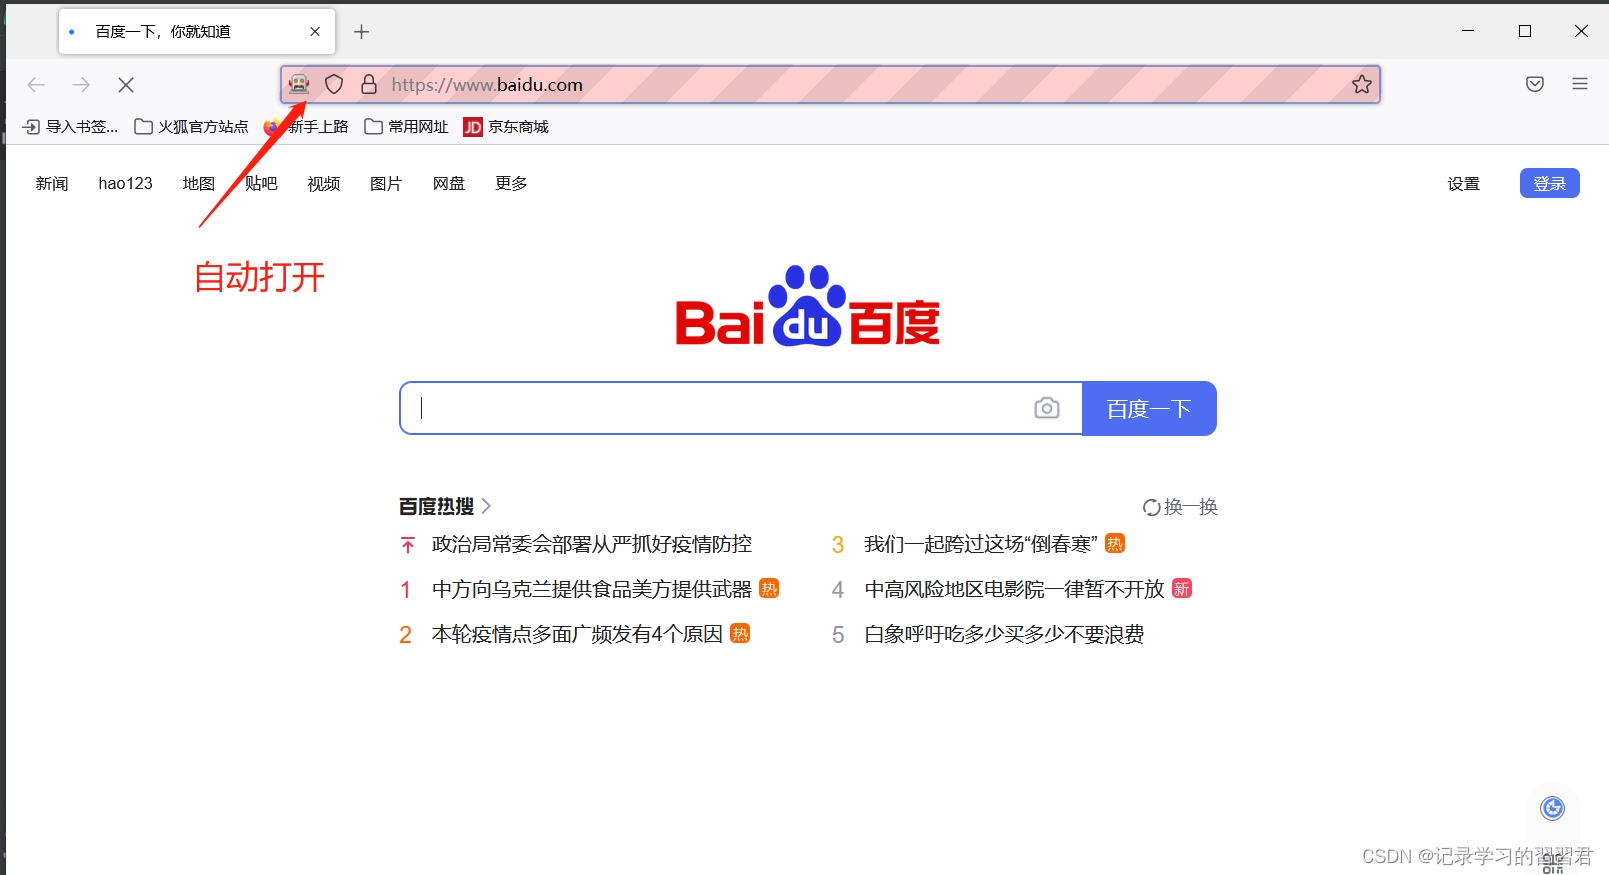Open hot search 我们一起跨过这场"倒春寒"
The width and height of the screenshot is (1609, 875).
981,545
